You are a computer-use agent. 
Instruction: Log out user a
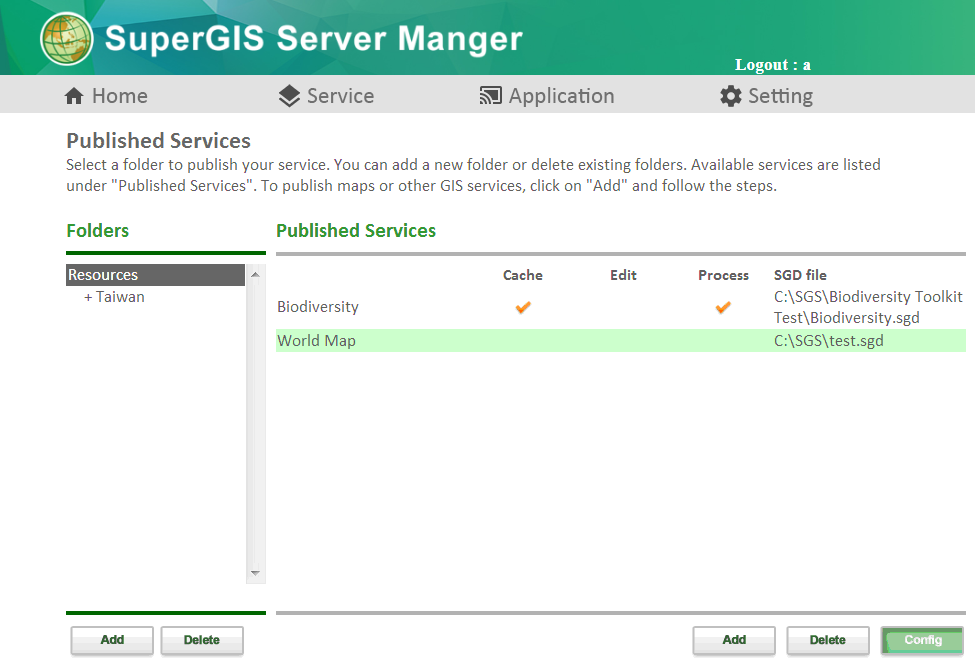(x=772, y=65)
